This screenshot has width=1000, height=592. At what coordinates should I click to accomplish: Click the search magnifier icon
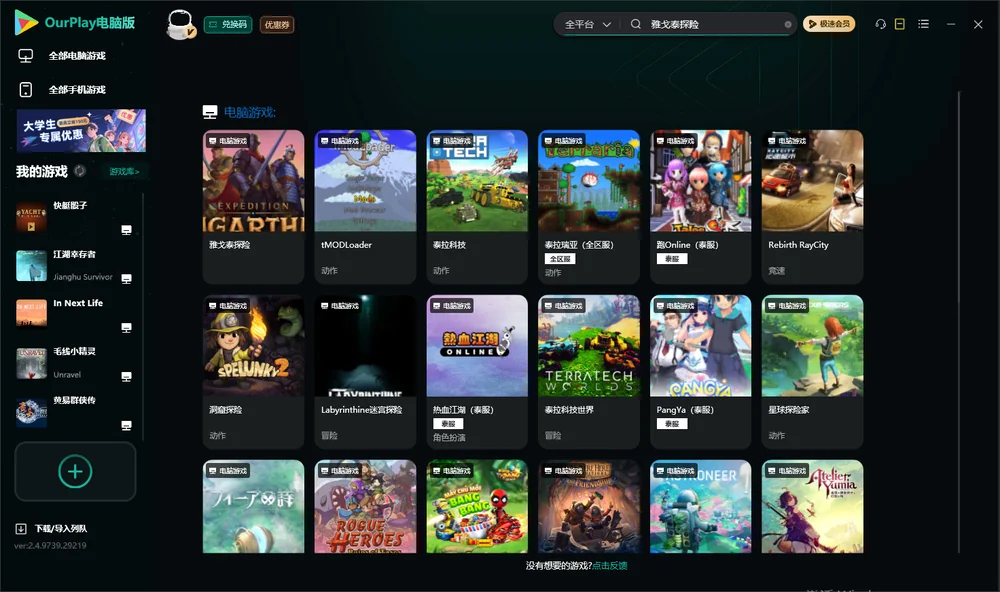point(636,24)
